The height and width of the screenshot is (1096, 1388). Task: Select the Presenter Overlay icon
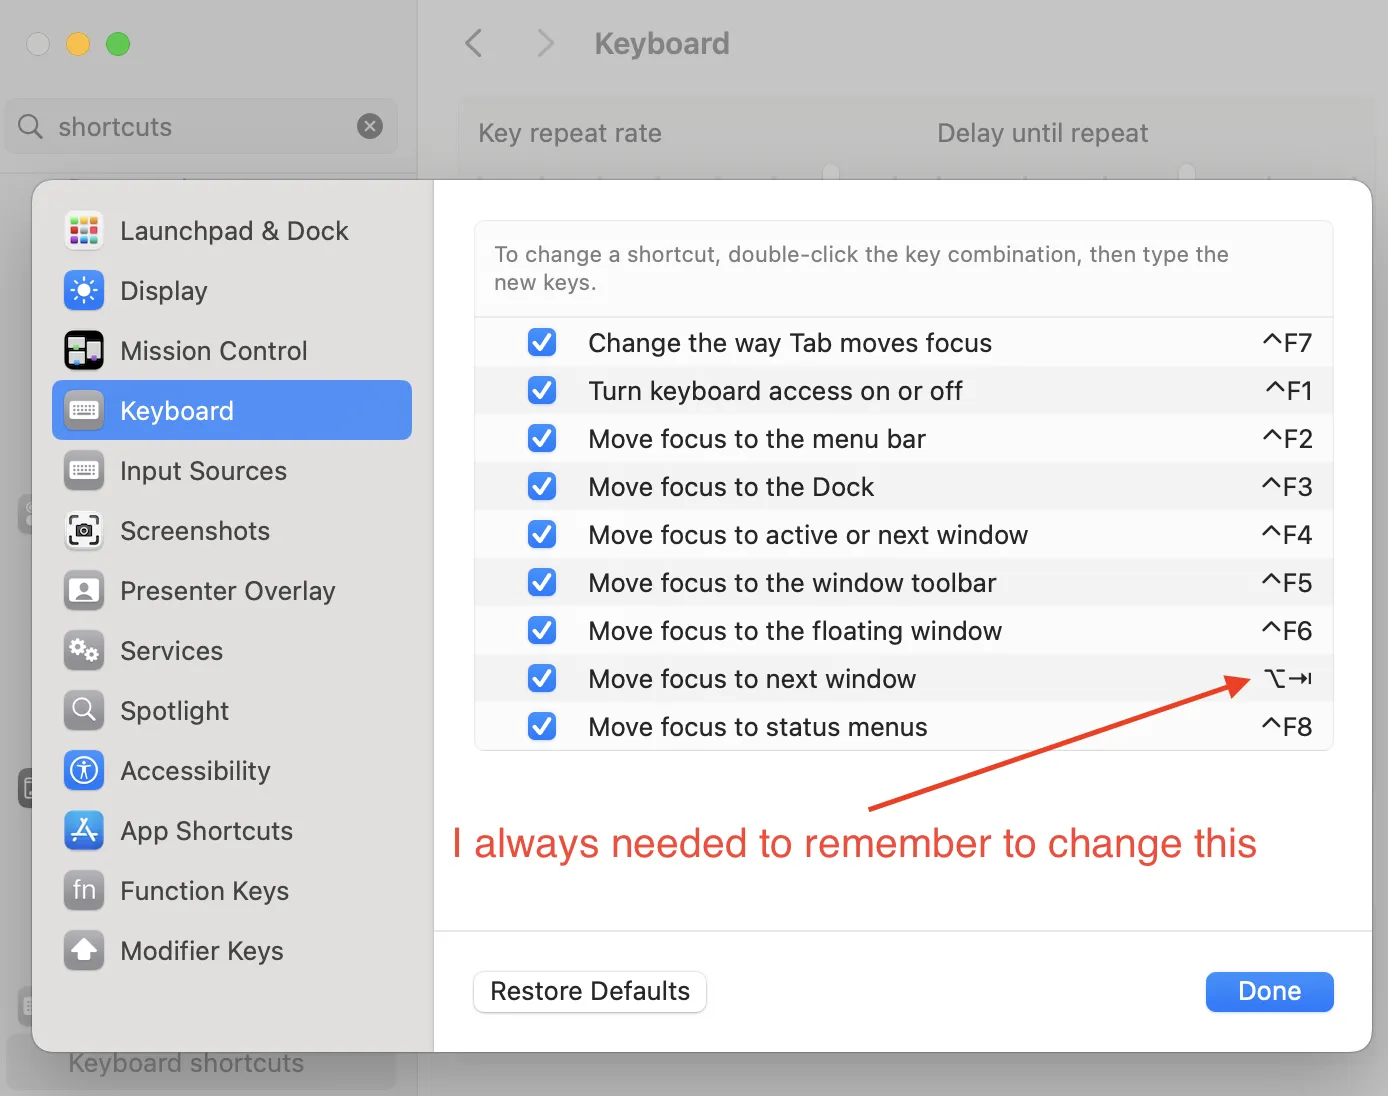(x=84, y=590)
